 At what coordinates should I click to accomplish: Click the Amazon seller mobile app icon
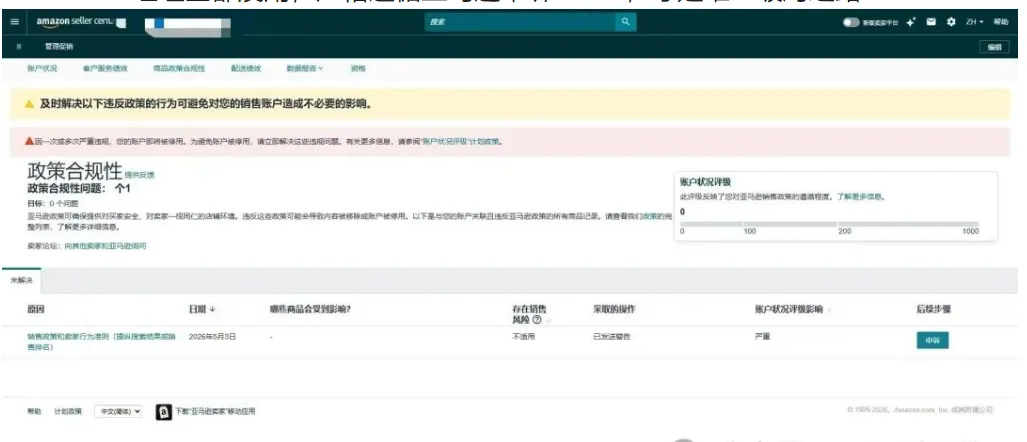tap(164, 411)
